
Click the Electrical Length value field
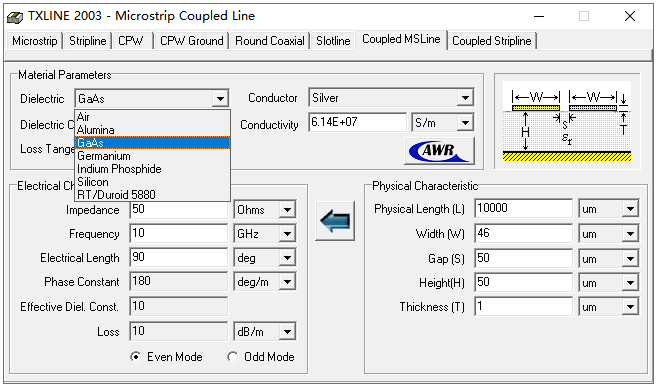pos(178,257)
